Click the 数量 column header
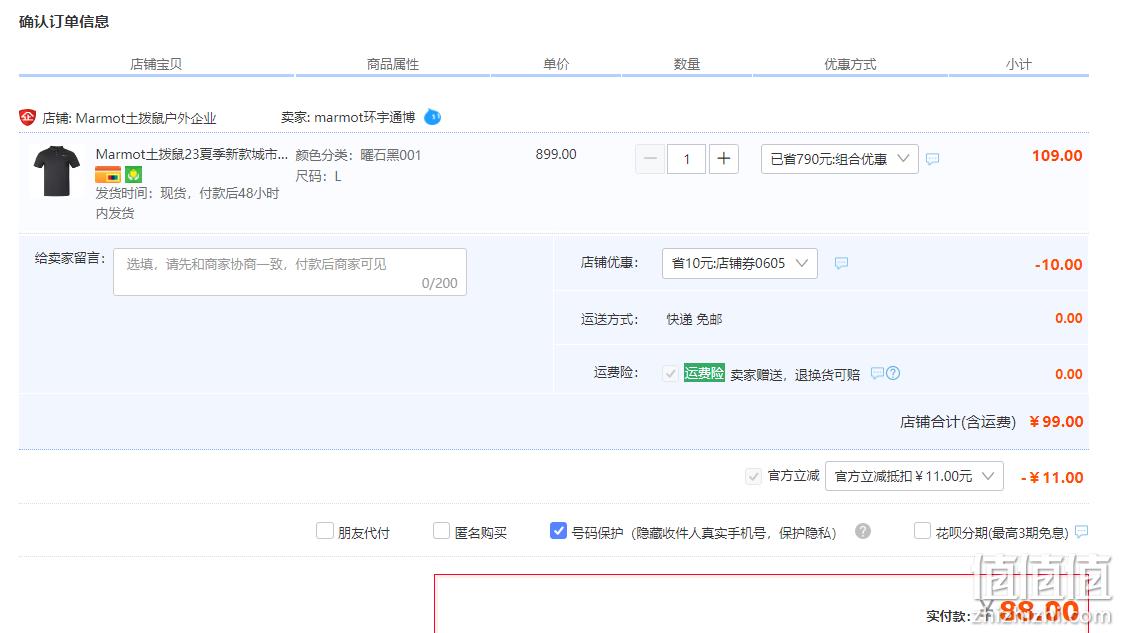Image resolution: width=1121 pixels, height=633 pixels. [x=686, y=64]
